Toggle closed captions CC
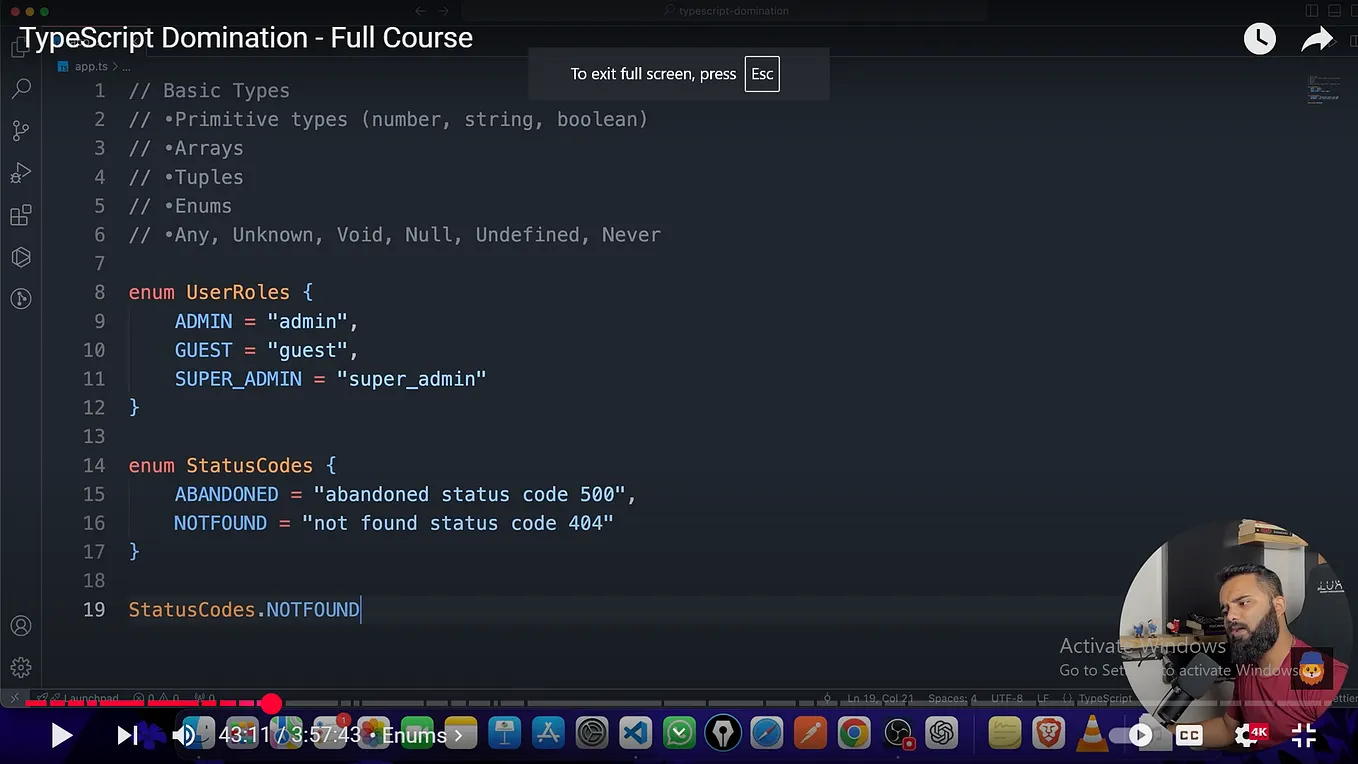The width and height of the screenshot is (1358, 764). pos(1189,735)
